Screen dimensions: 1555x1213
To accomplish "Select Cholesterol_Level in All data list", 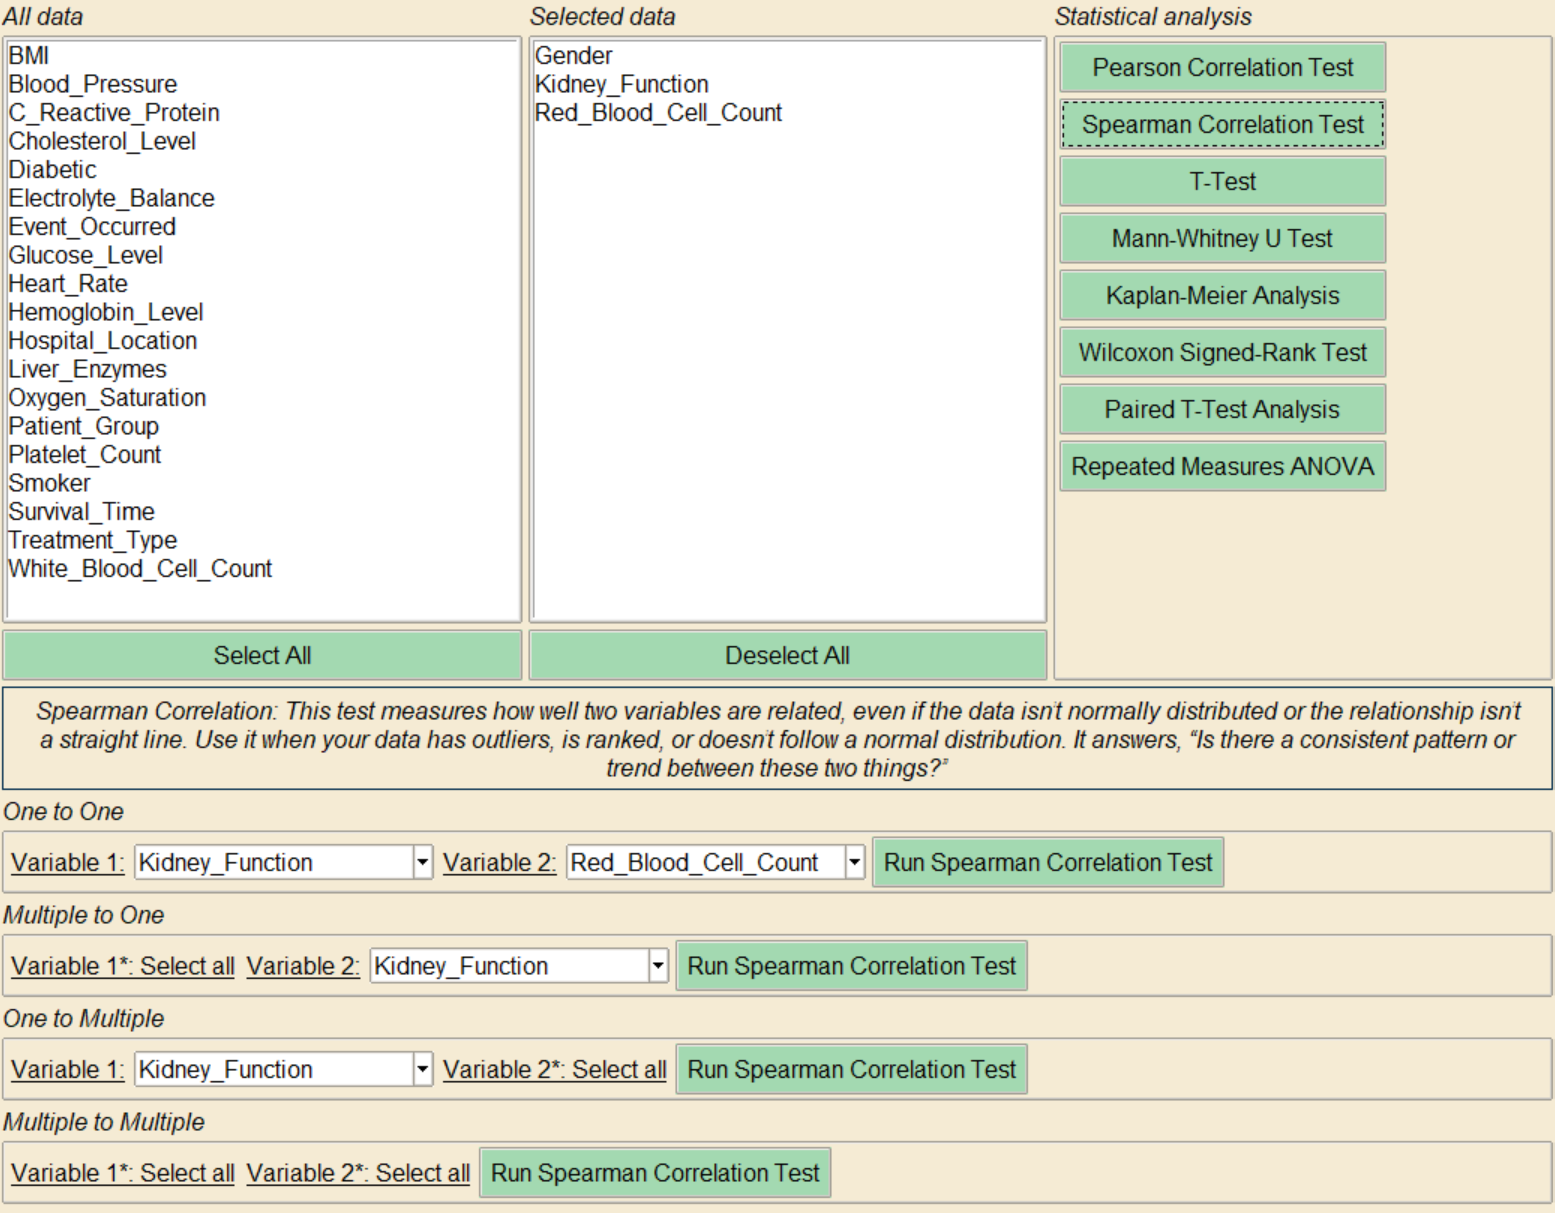I will coord(102,141).
